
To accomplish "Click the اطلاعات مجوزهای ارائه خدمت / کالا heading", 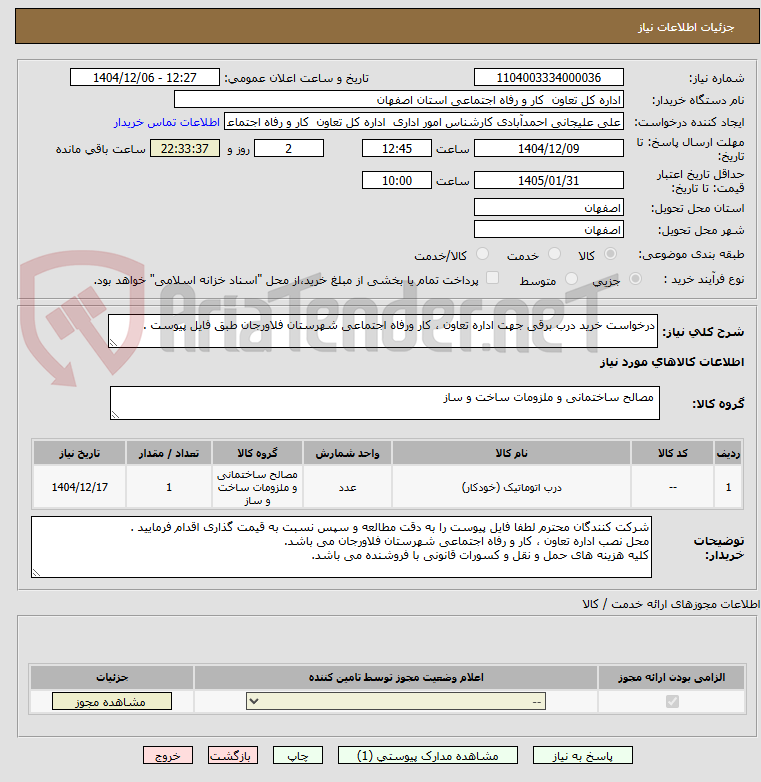I will point(671,604).
